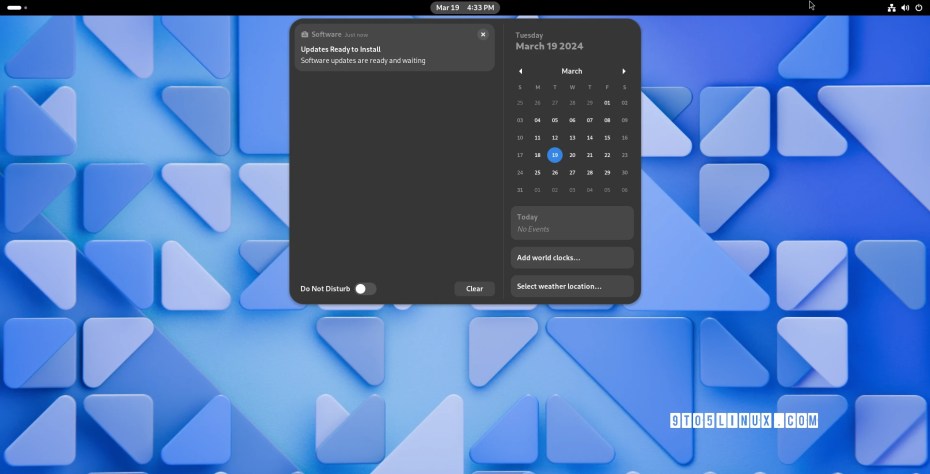Select March 25 in the calendar
The image size is (930, 474).
[x=537, y=173]
